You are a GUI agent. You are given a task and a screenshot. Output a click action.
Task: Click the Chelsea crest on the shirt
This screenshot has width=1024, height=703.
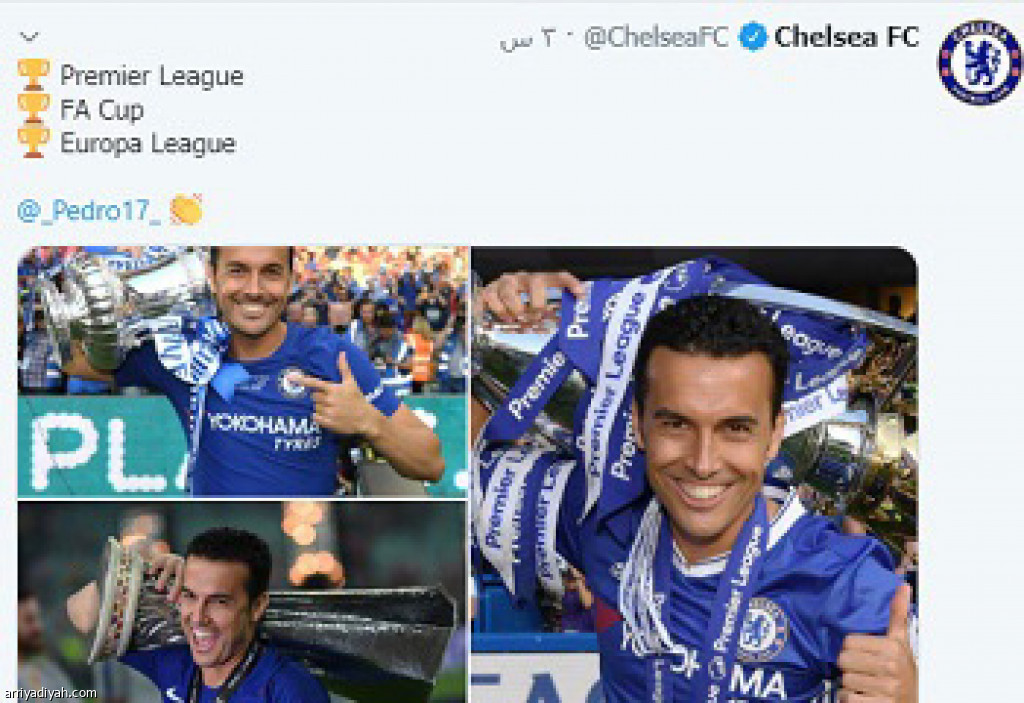tap(761, 629)
